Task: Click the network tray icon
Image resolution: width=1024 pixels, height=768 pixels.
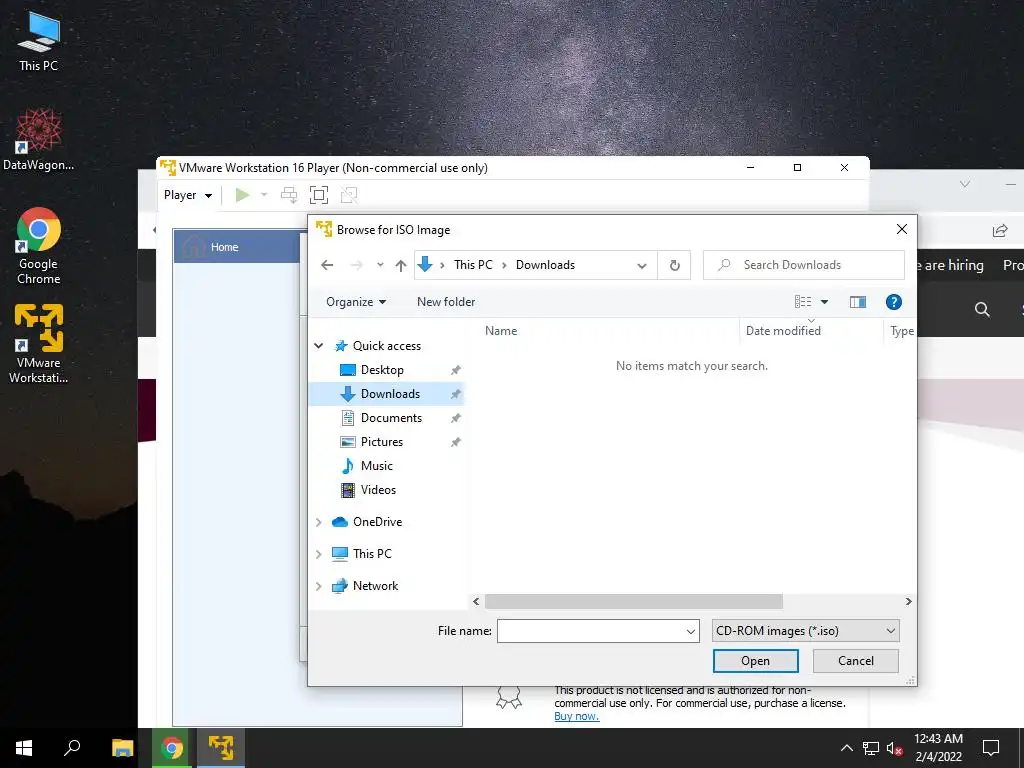Action: click(871, 748)
